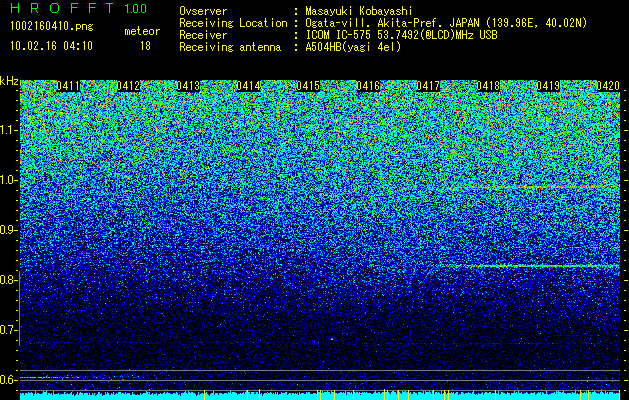Click the kHz axis unit label

click(9, 81)
